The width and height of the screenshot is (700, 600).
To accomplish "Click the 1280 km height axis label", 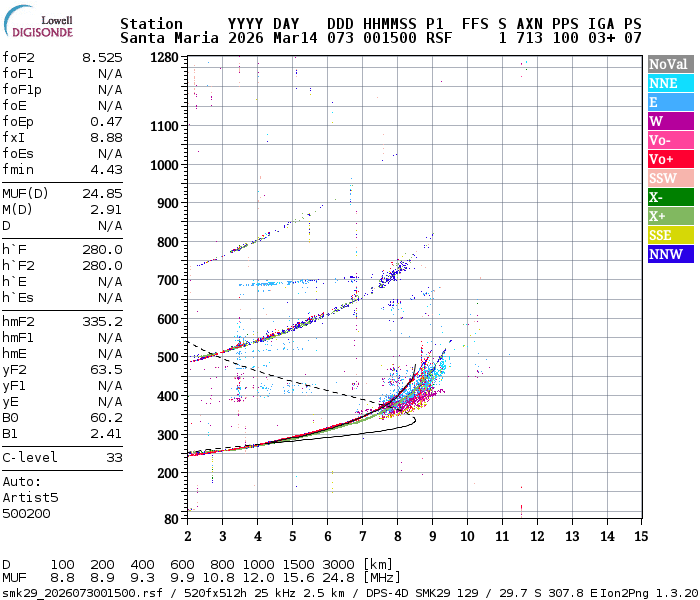I will pyautogui.click(x=164, y=58).
